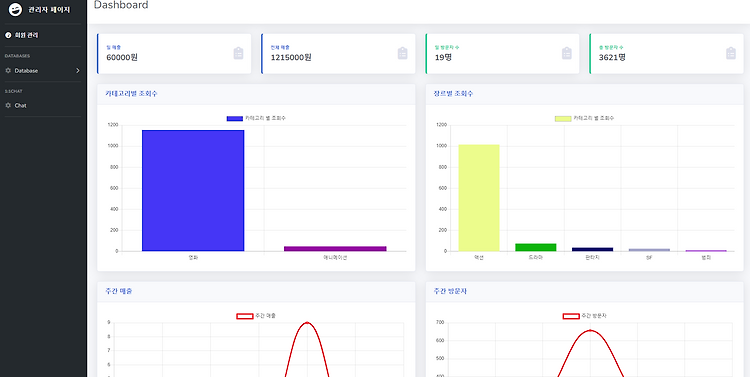750x377 pixels.
Task: Toggle the blue legend of category chart
Action: tap(256, 118)
